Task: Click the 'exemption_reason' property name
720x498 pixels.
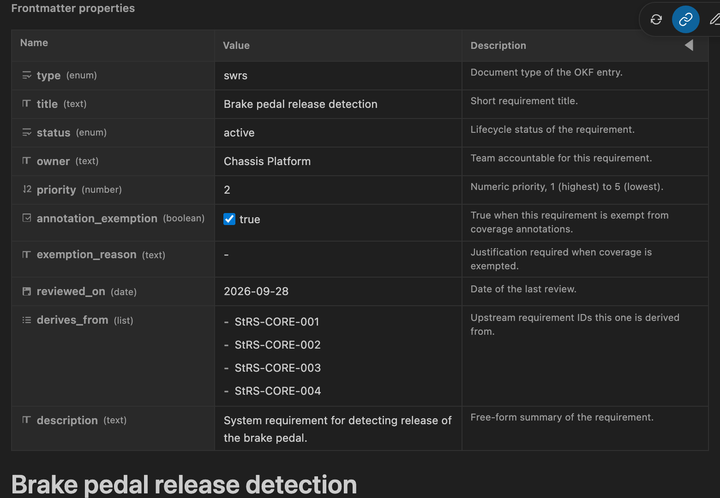Action: tap(86, 254)
